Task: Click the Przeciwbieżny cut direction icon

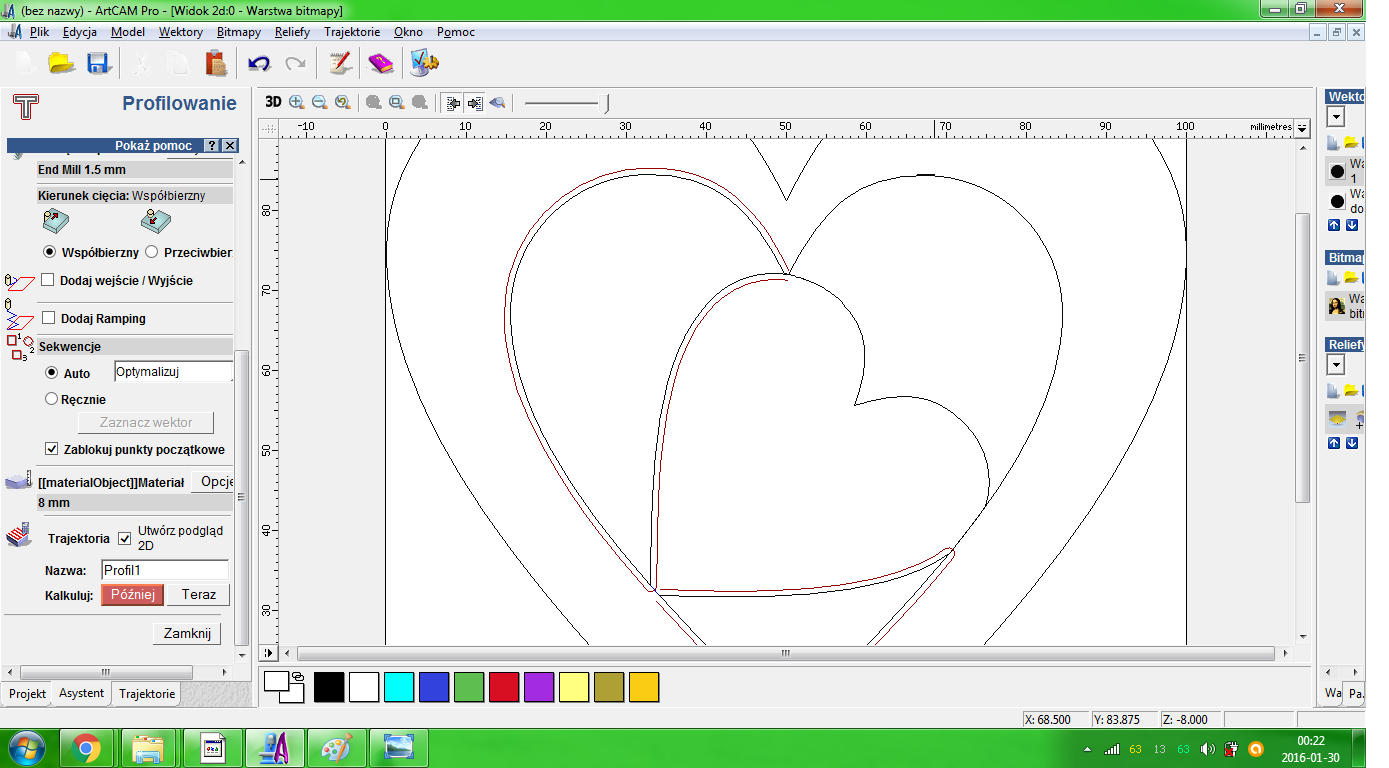Action: 155,222
